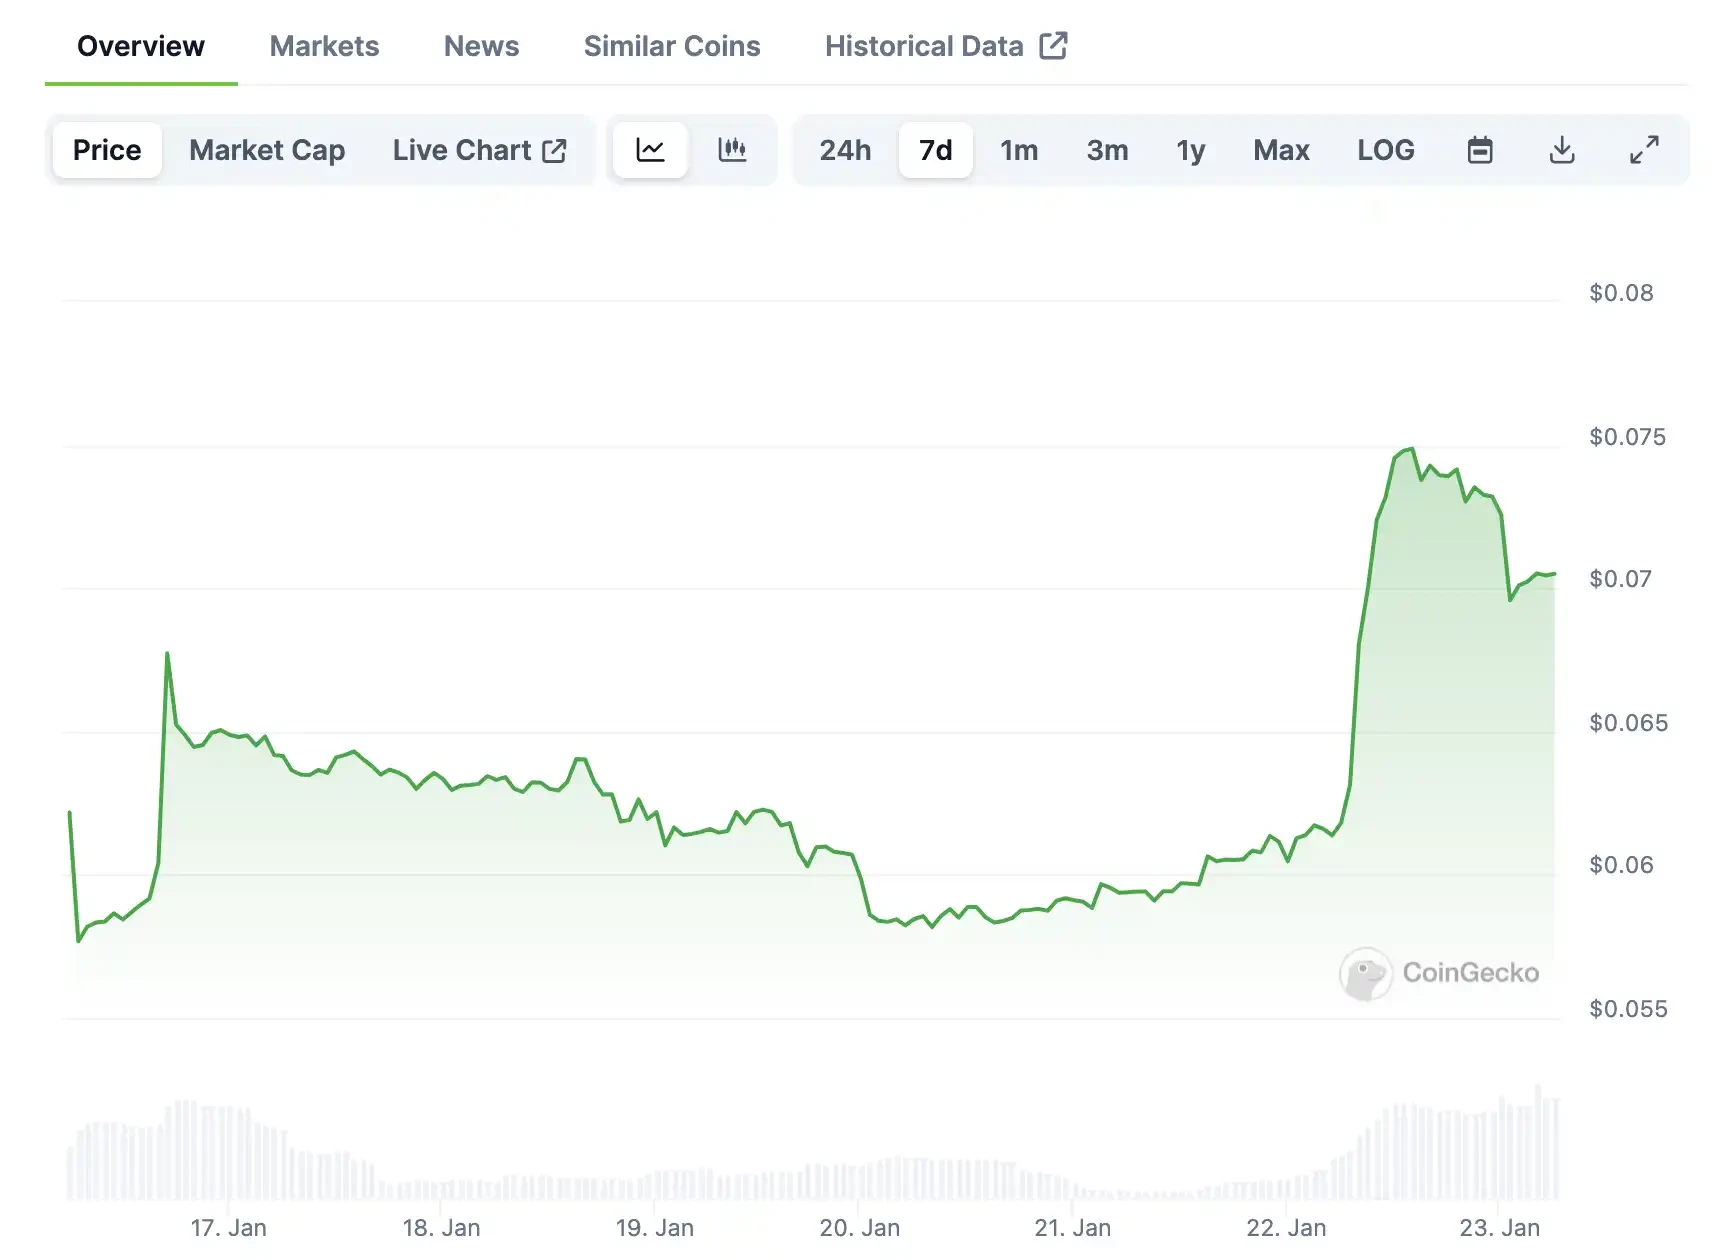Screen dimensions: 1718x1260
Task: Select the Price view toggle
Action: pyautogui.click(x=107, y=150)
